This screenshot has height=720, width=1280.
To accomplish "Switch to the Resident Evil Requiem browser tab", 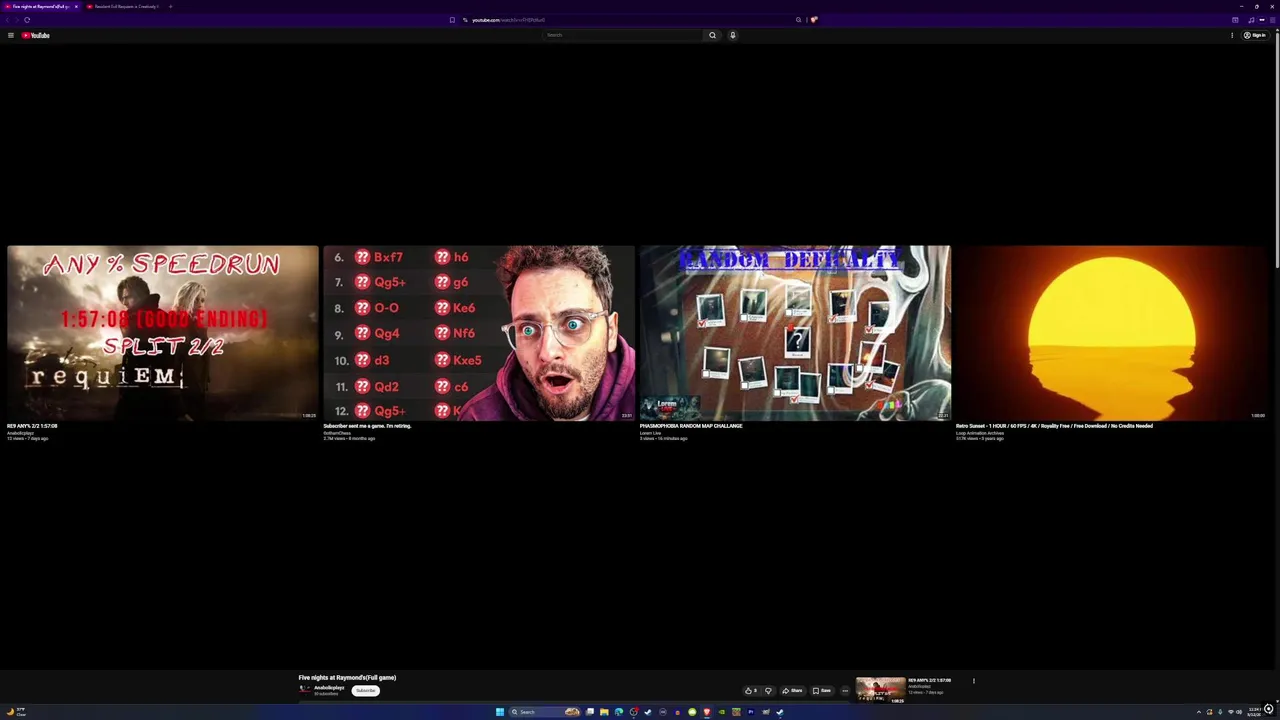I will (123, 6).
